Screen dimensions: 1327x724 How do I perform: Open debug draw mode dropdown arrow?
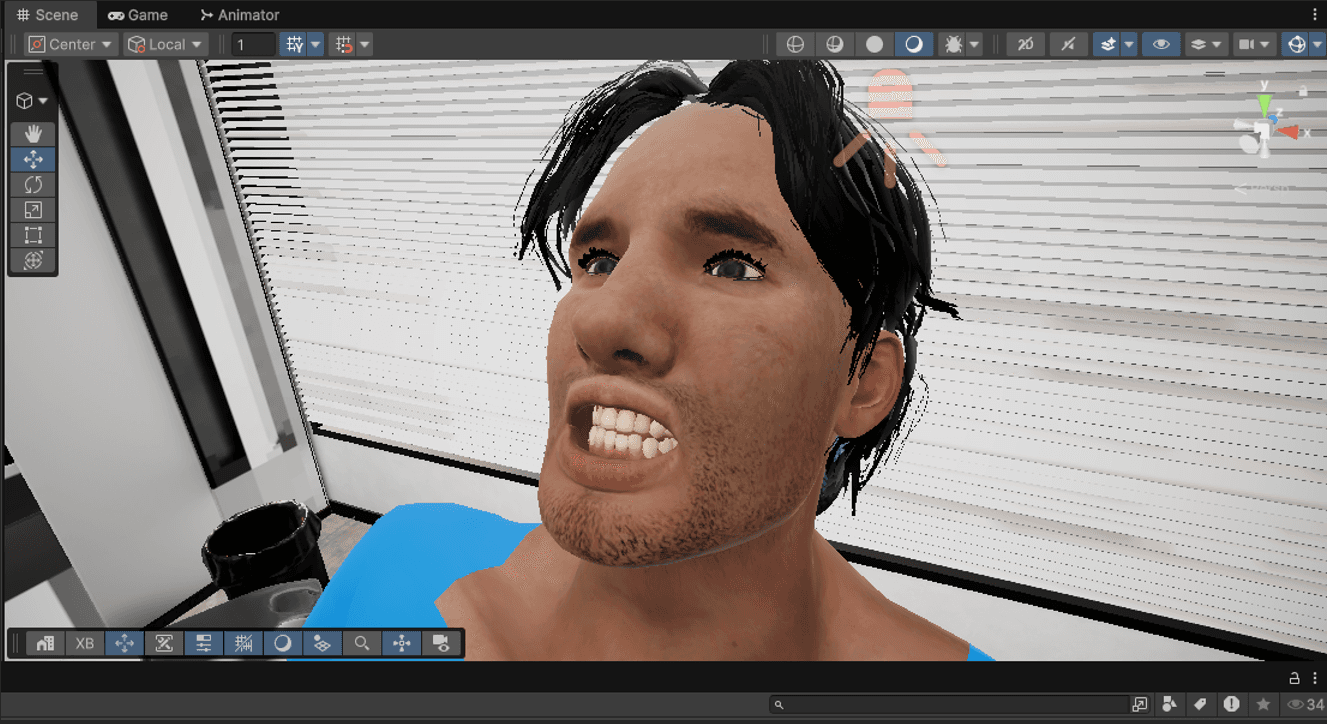974,44
